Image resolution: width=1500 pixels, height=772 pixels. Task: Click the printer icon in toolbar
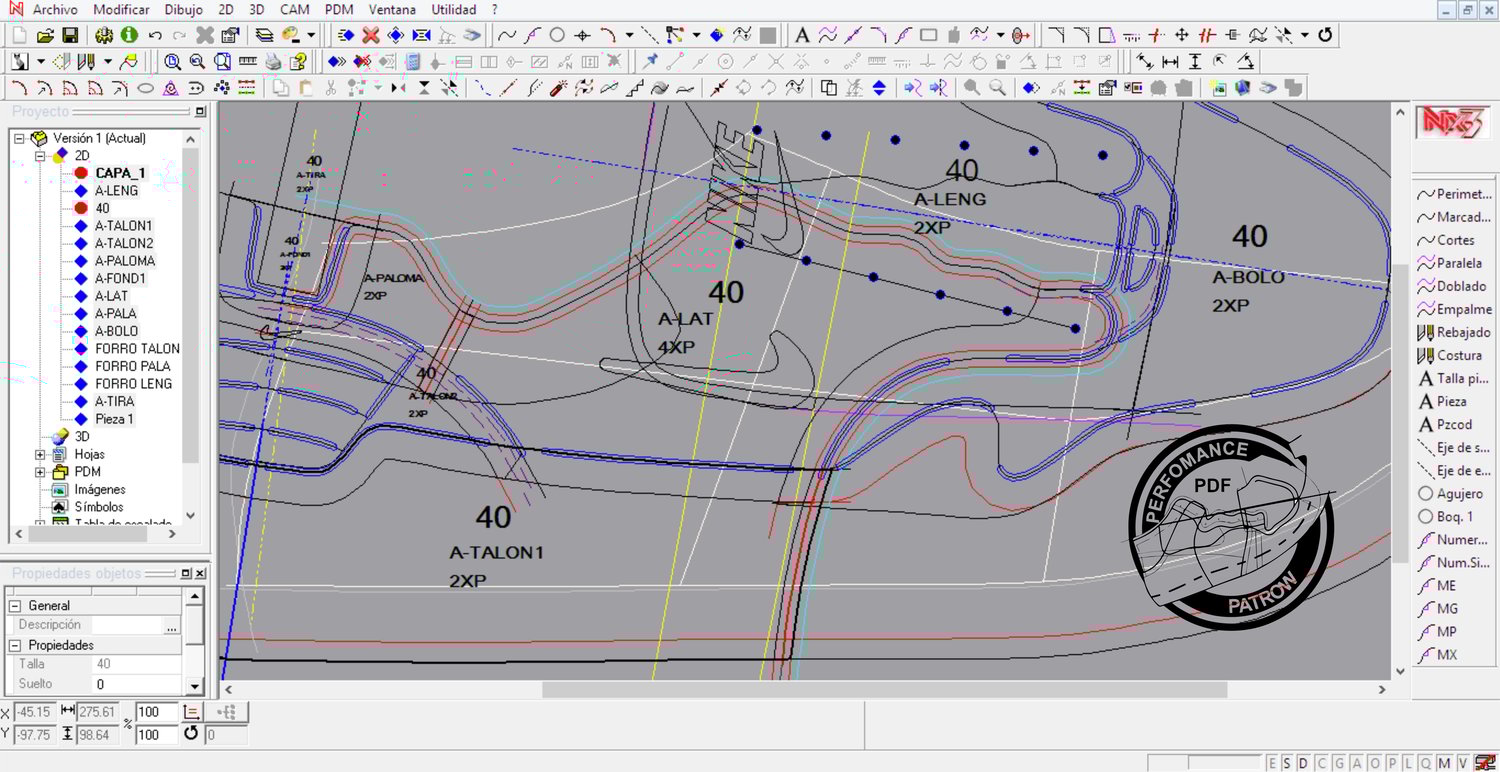point(273,62)
